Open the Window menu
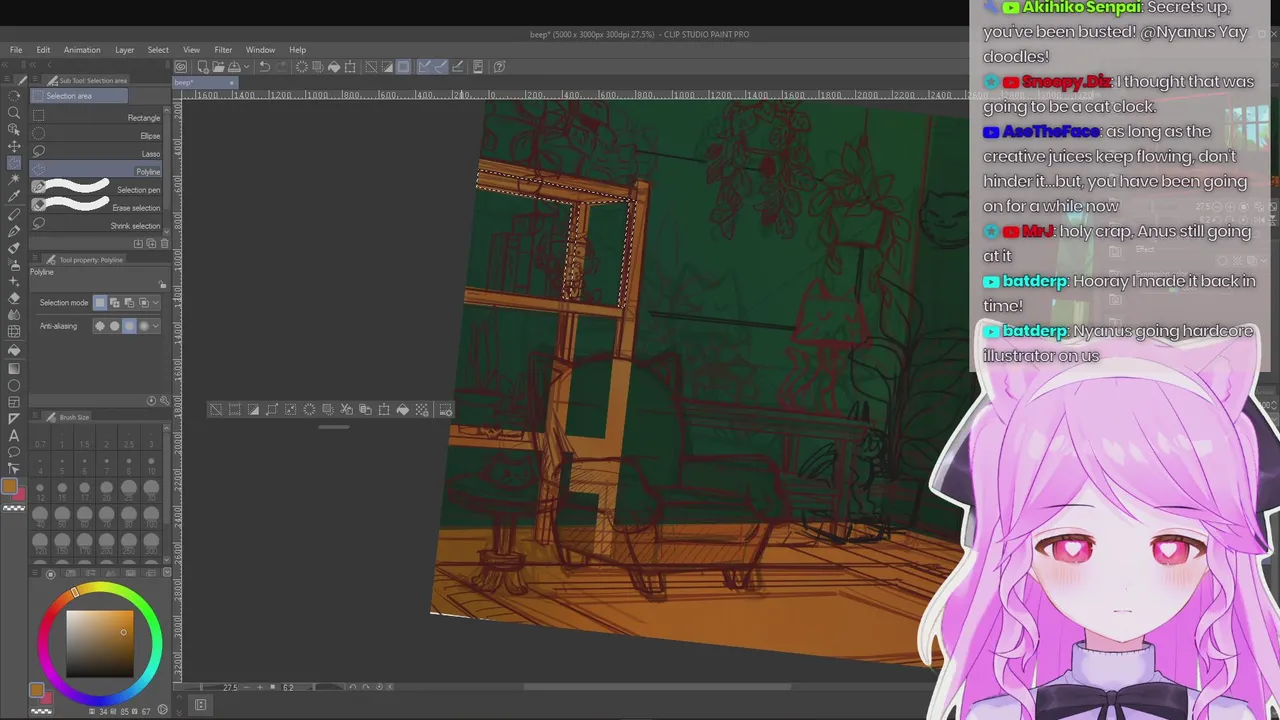The image size is (1280, 720). [x=260, y=50]
